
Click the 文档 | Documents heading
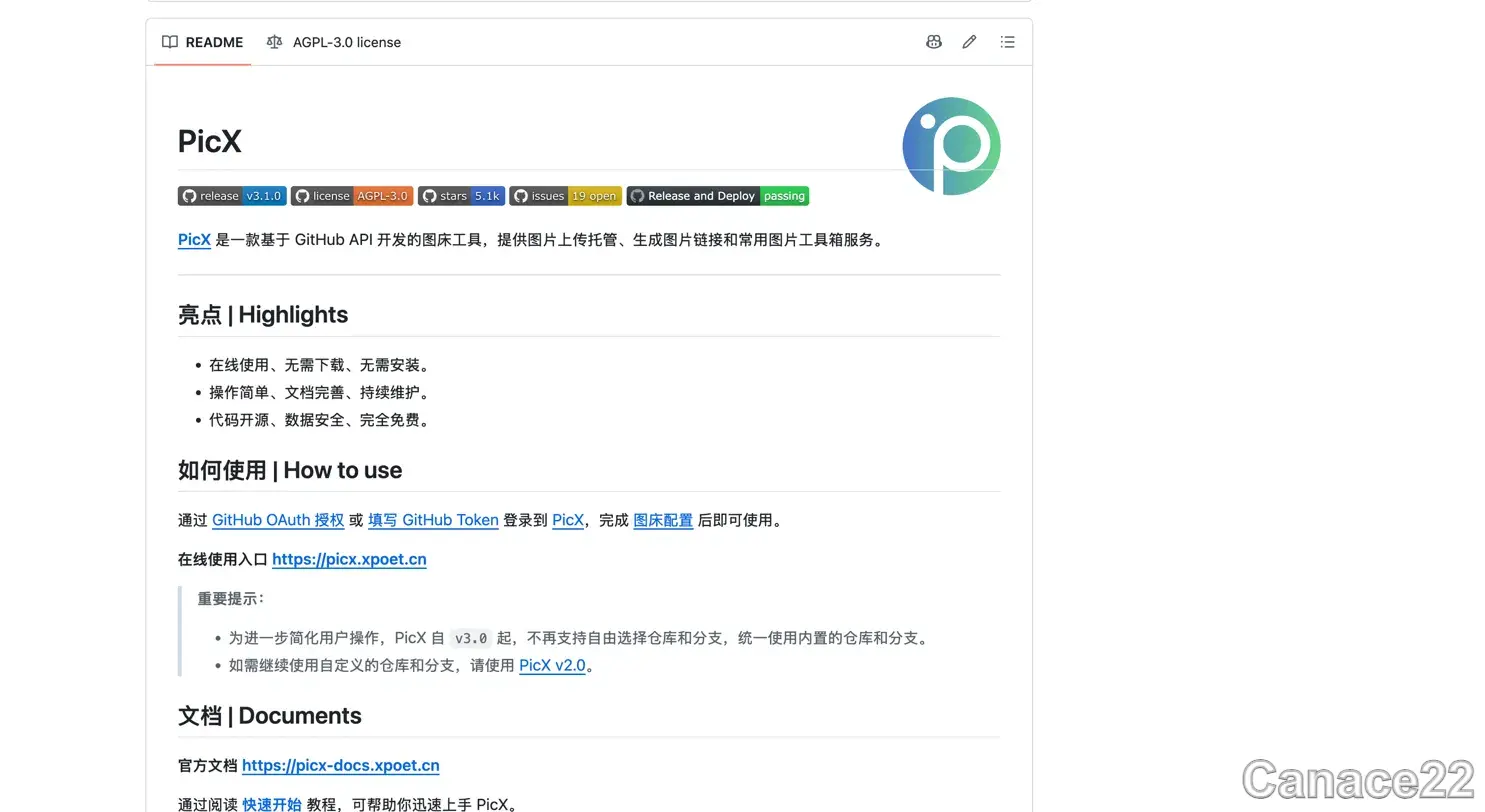(270, 716)
